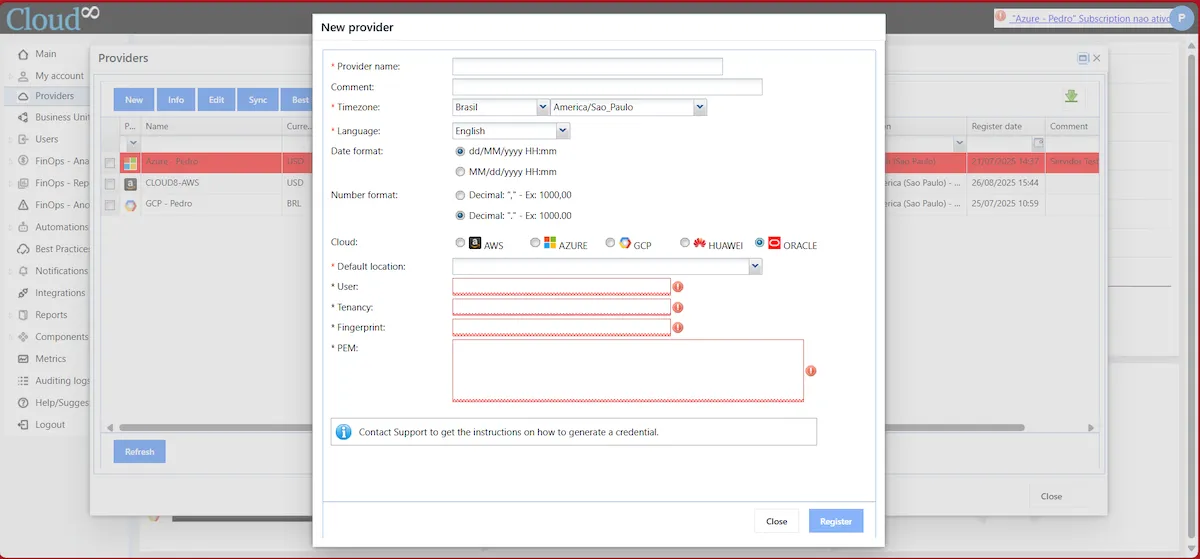Click the CLOUD8-AWS provider Amazon icon
The width and height of the screenshot is (1200, 559).
(130, 184)
